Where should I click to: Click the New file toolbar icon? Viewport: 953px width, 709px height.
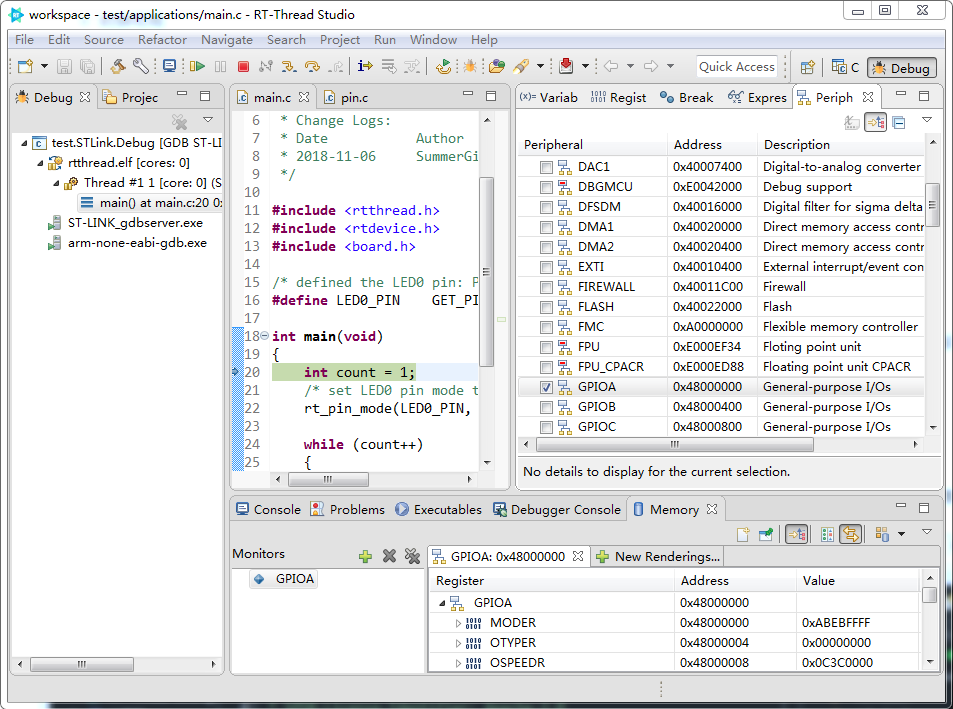pyautogui.click(x=26, y=66)
